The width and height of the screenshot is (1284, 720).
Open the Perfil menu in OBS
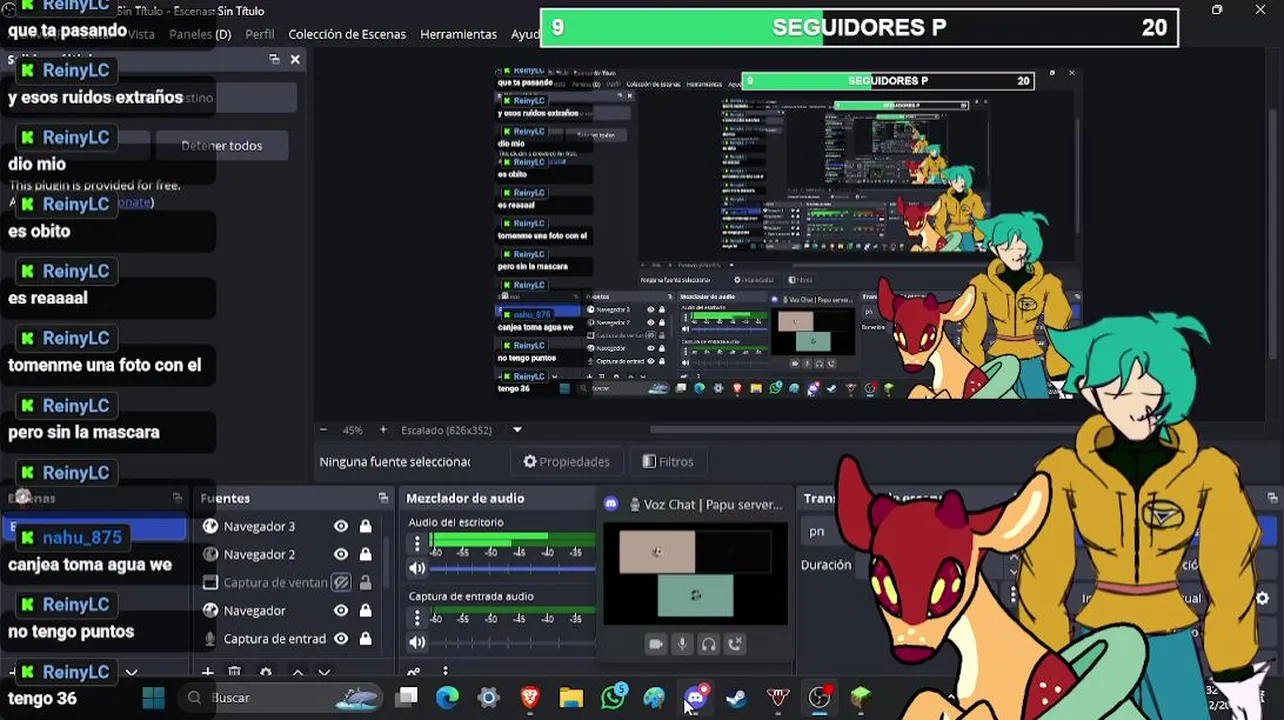coord(259,34)
